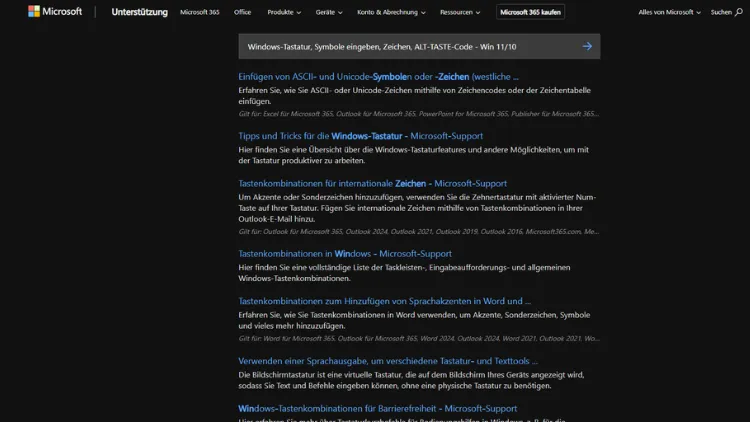Open Windows-Tastenkombinationen für Barrierefreiheit result

pos(377,408)
